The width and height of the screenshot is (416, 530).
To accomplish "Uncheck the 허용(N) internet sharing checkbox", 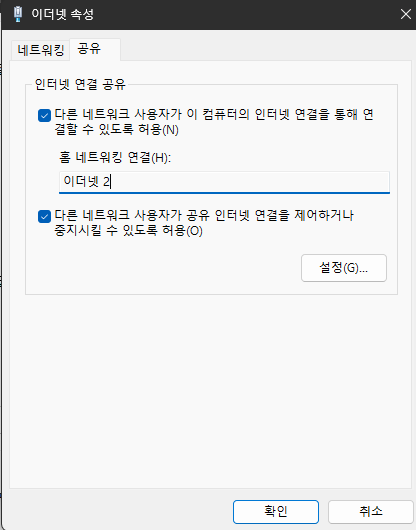I will point(44,115).
